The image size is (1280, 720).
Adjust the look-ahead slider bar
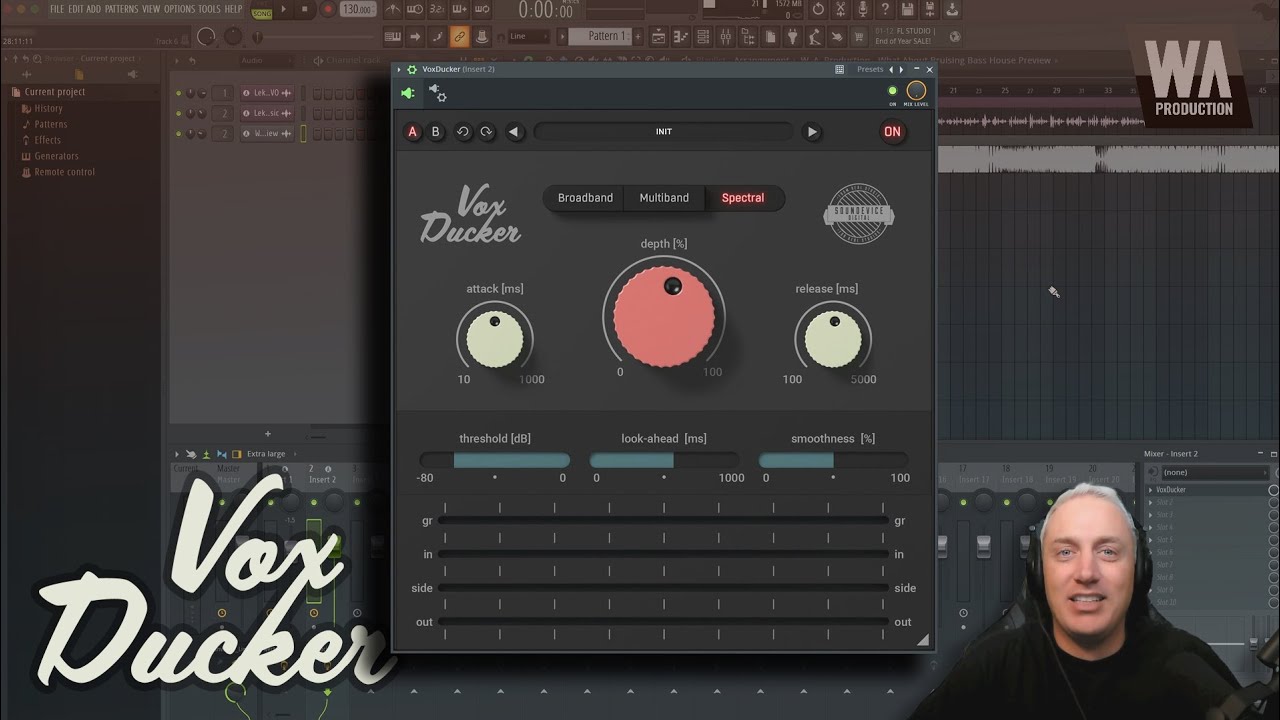pos(664,461)
